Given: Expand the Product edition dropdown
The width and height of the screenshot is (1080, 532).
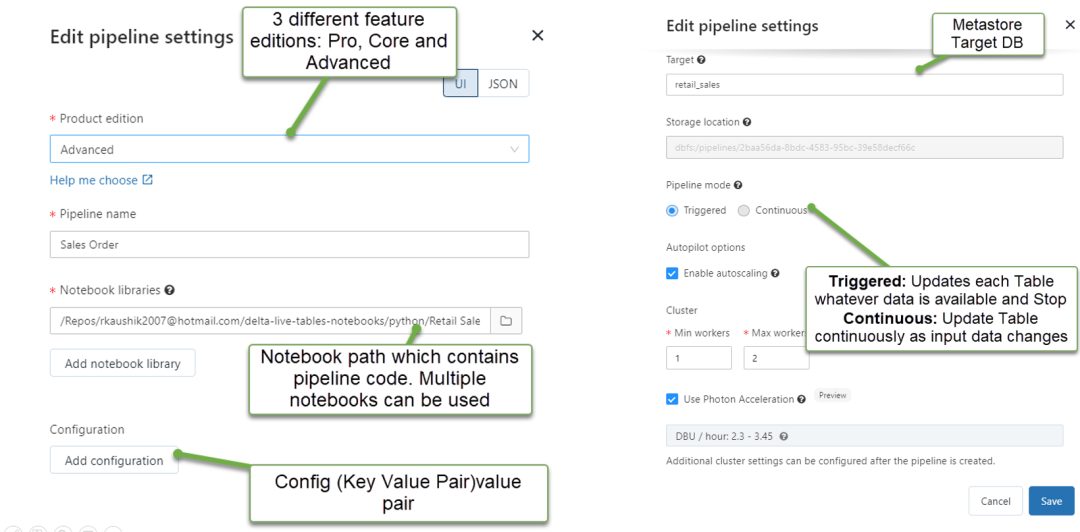Looking at the screenshot, I should [289, 149].
